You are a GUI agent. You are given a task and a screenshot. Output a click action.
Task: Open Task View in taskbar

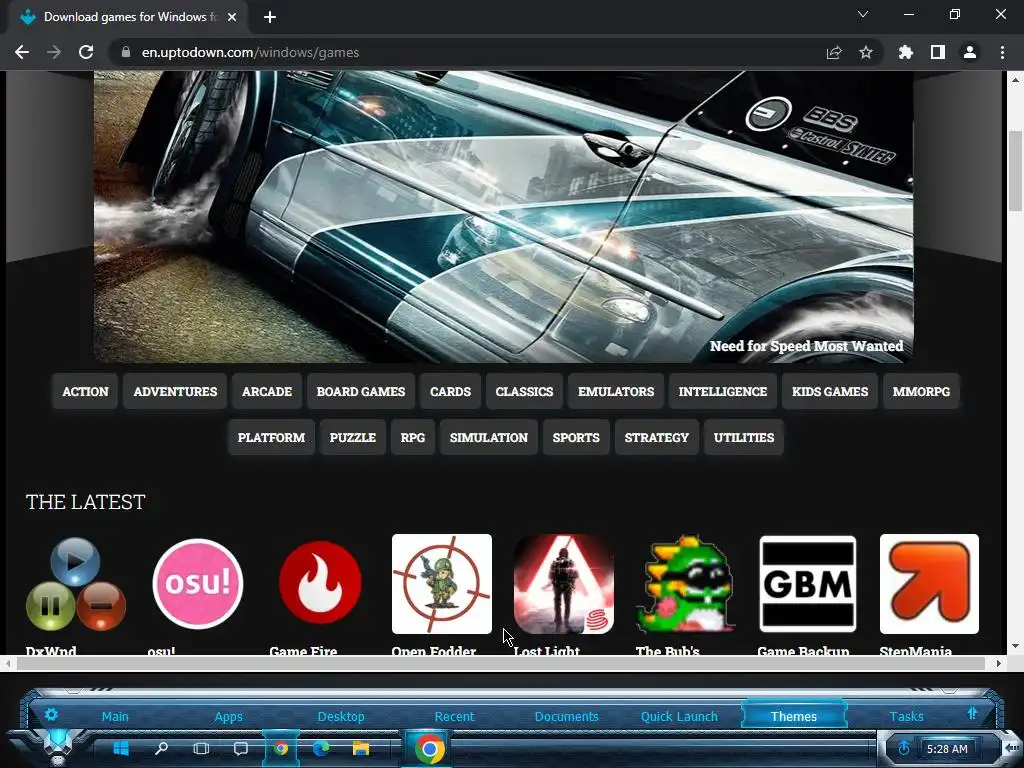(x=201, y=748)
